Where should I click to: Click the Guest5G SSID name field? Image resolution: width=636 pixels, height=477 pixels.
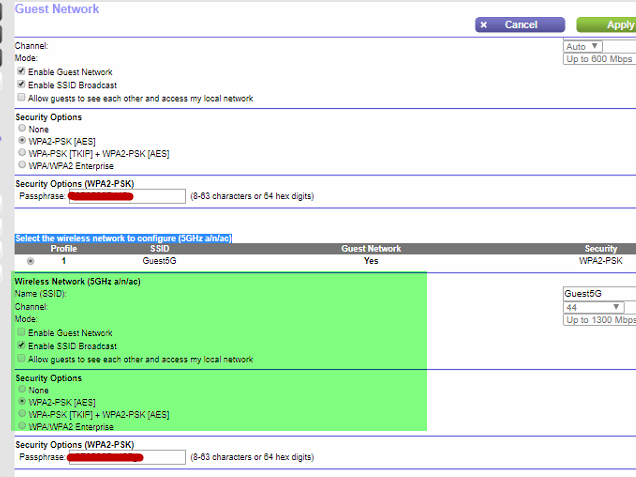(x=598, y=294)
